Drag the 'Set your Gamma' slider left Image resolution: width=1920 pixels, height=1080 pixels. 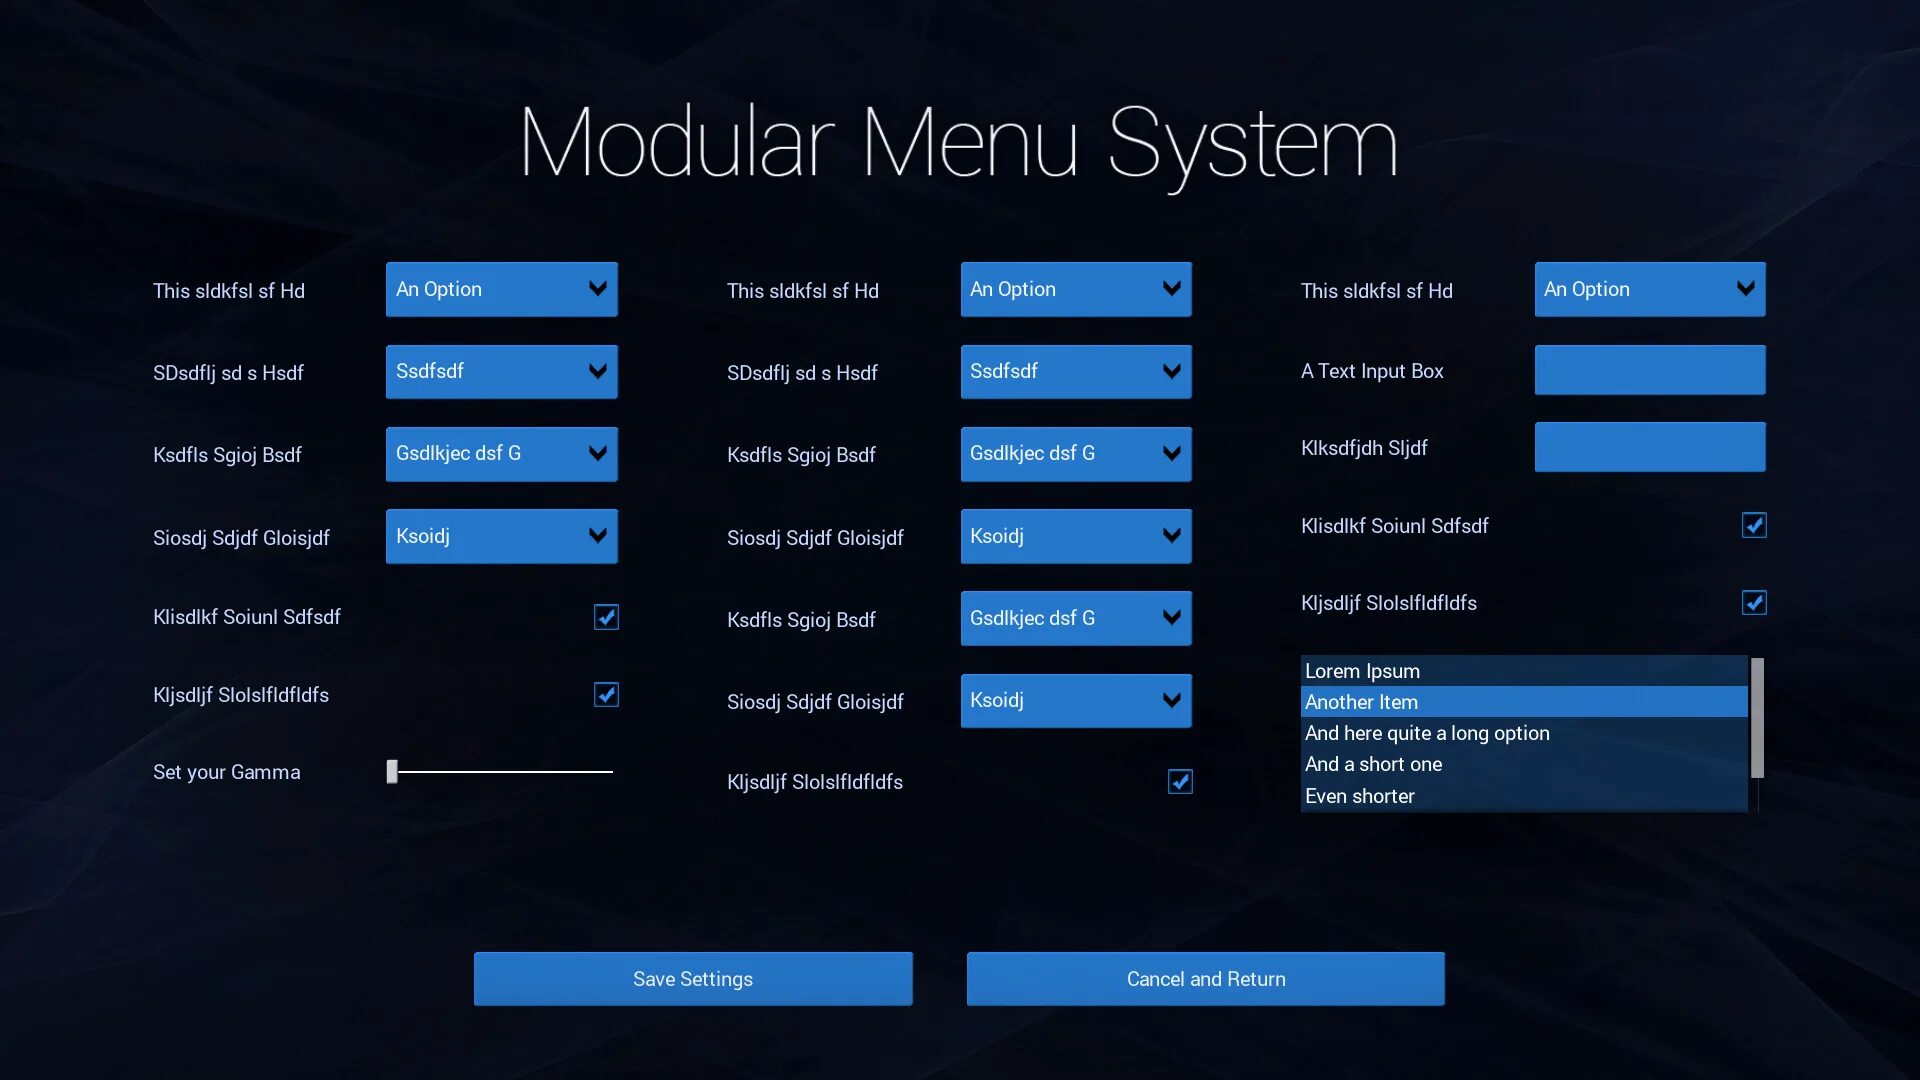tap(394, 771)
